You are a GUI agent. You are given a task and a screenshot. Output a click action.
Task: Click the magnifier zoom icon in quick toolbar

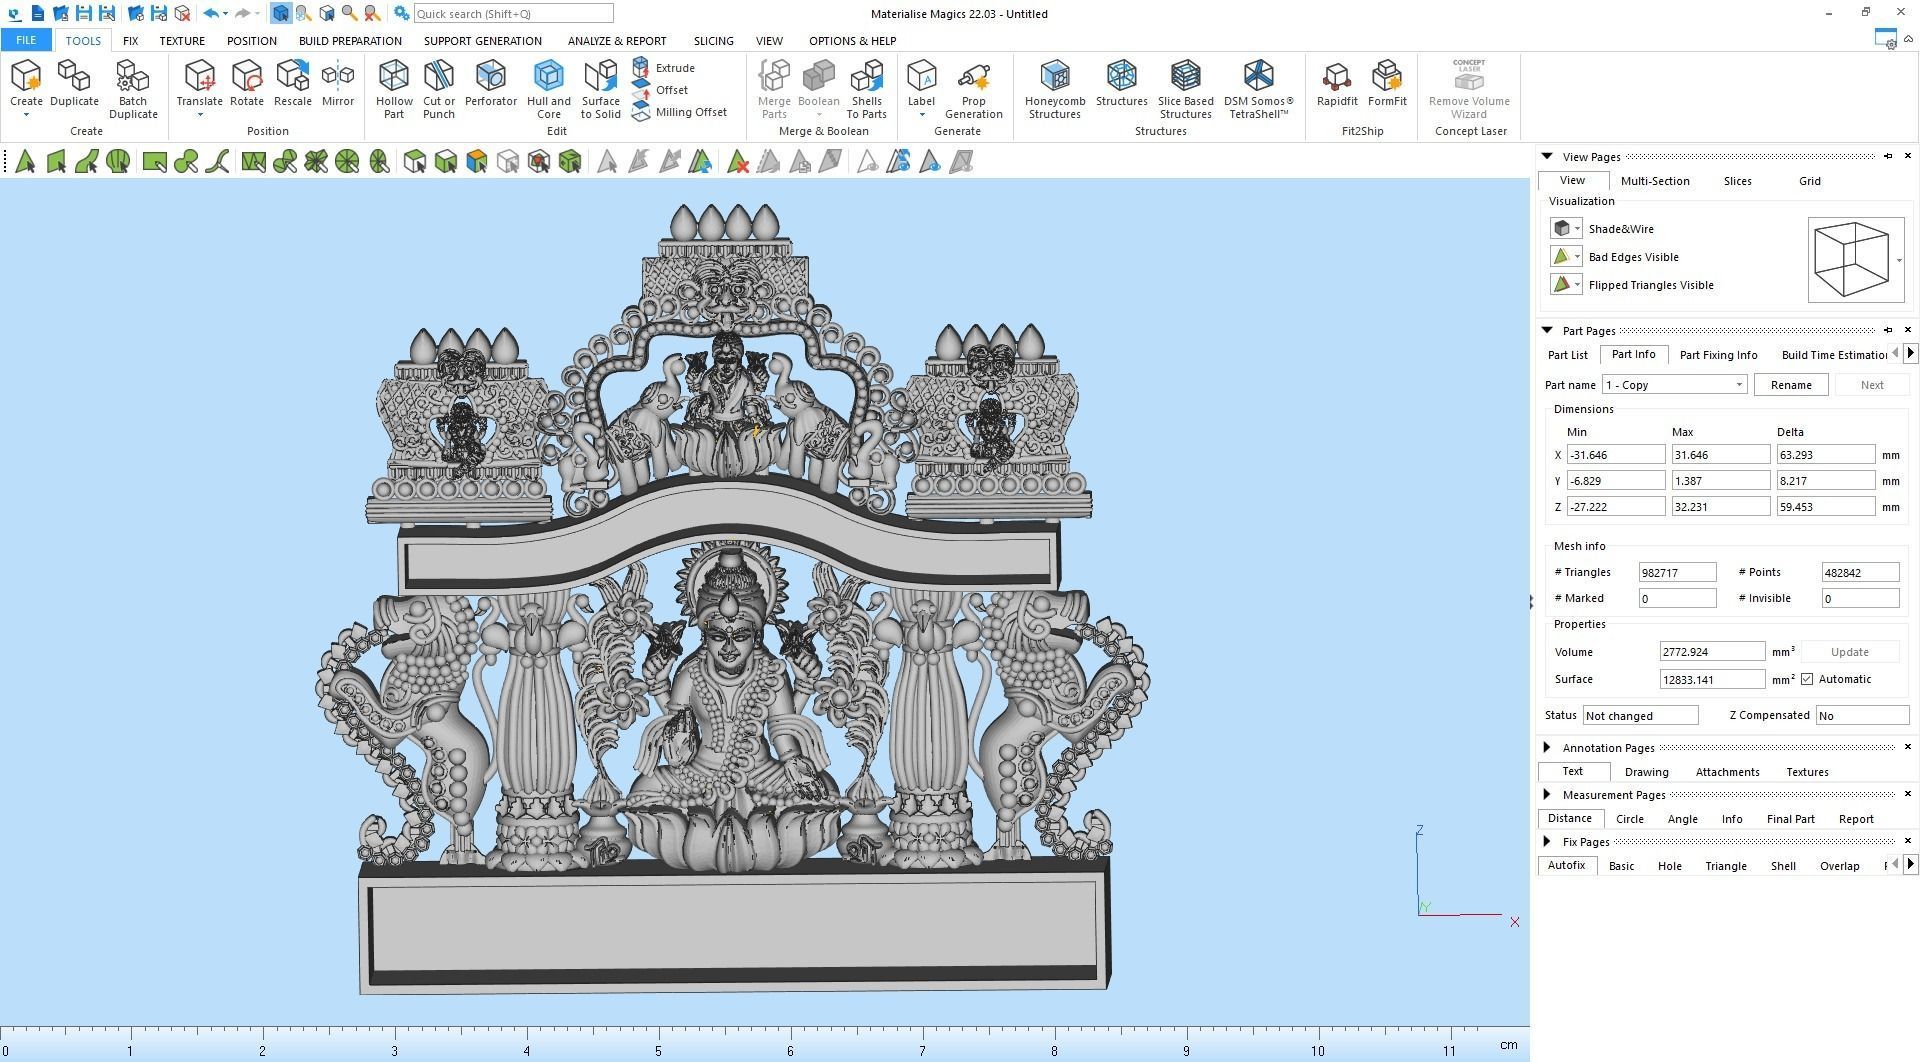349,14
